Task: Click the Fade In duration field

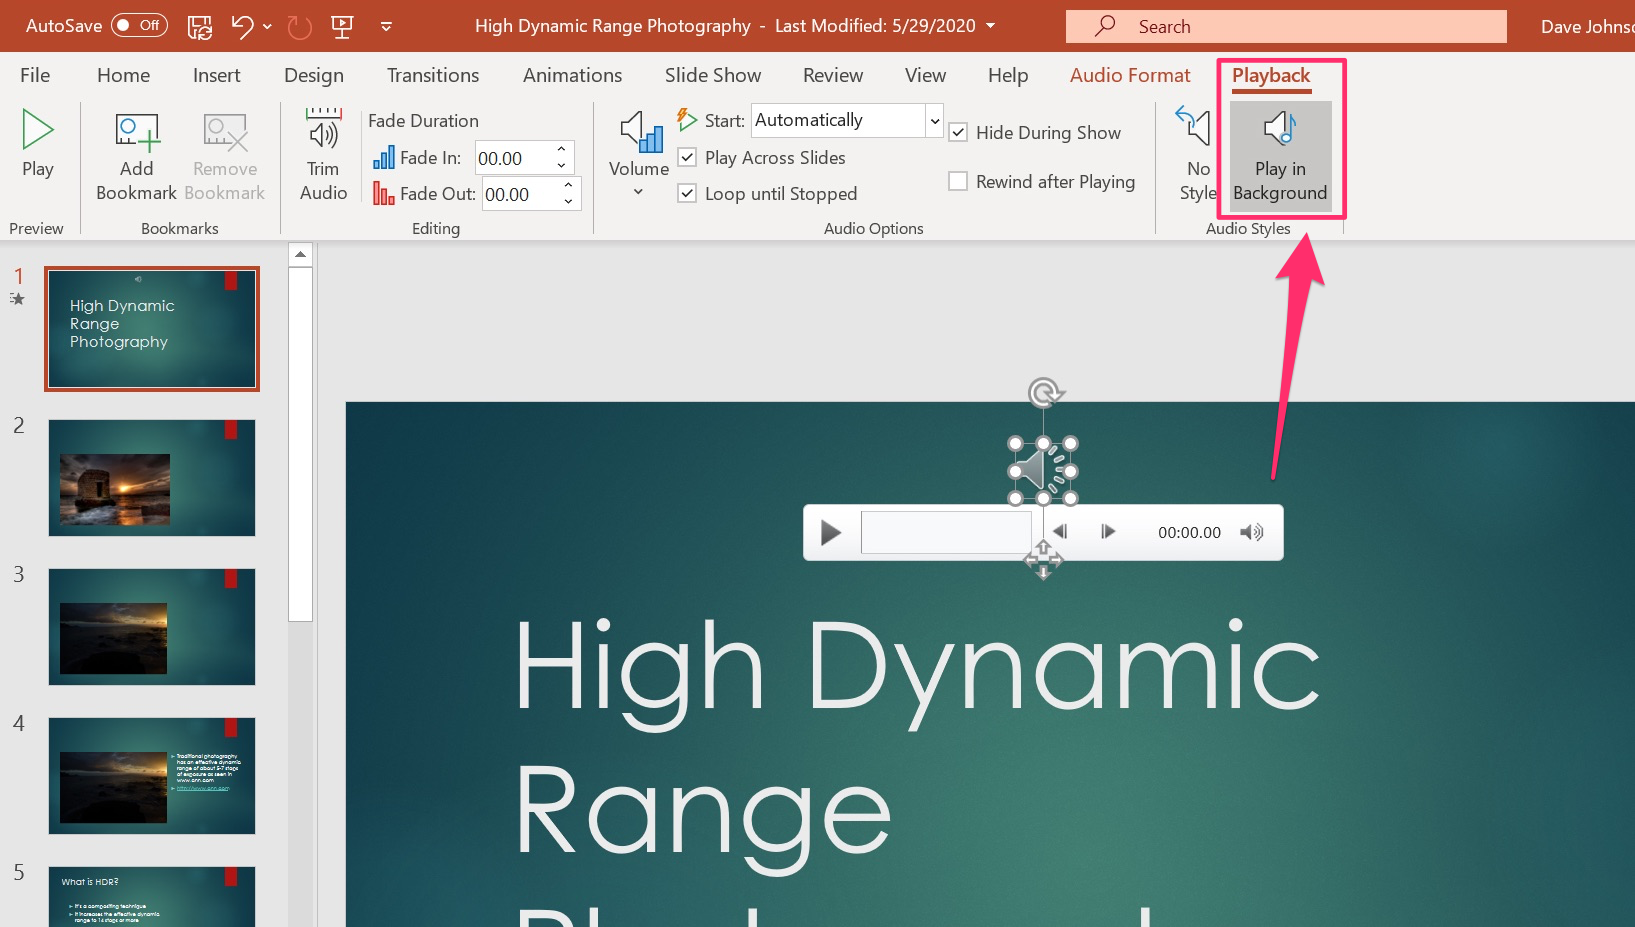Action: (514, 158)
